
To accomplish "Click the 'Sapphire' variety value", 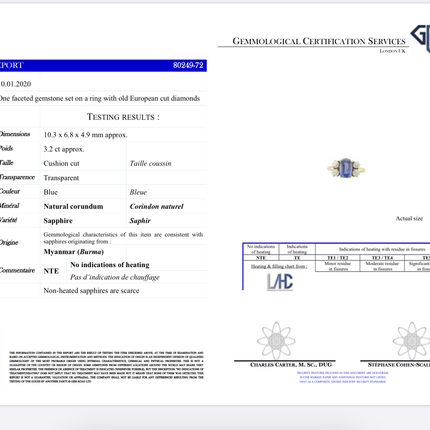I will point(58,221).
